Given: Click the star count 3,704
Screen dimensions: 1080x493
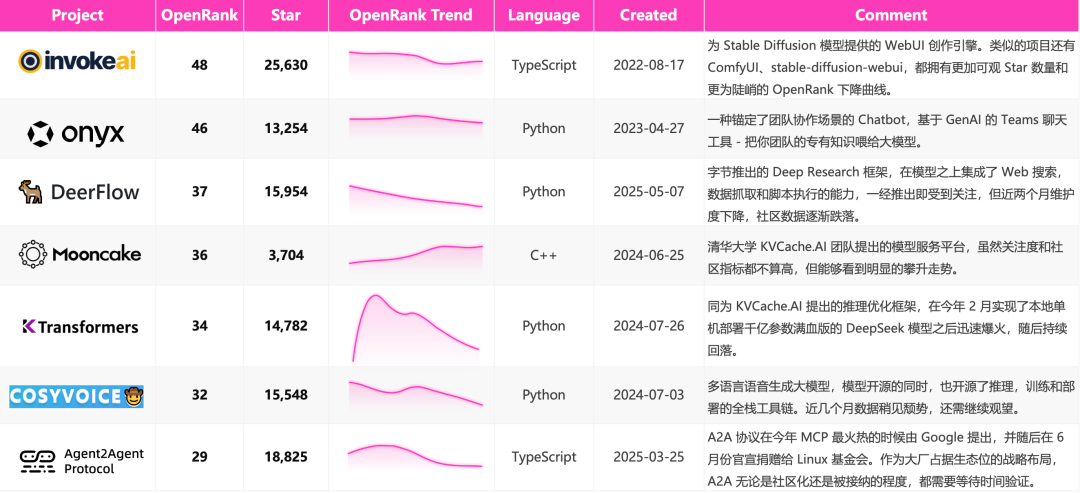Looking at the screenshot, I should 286,255.
